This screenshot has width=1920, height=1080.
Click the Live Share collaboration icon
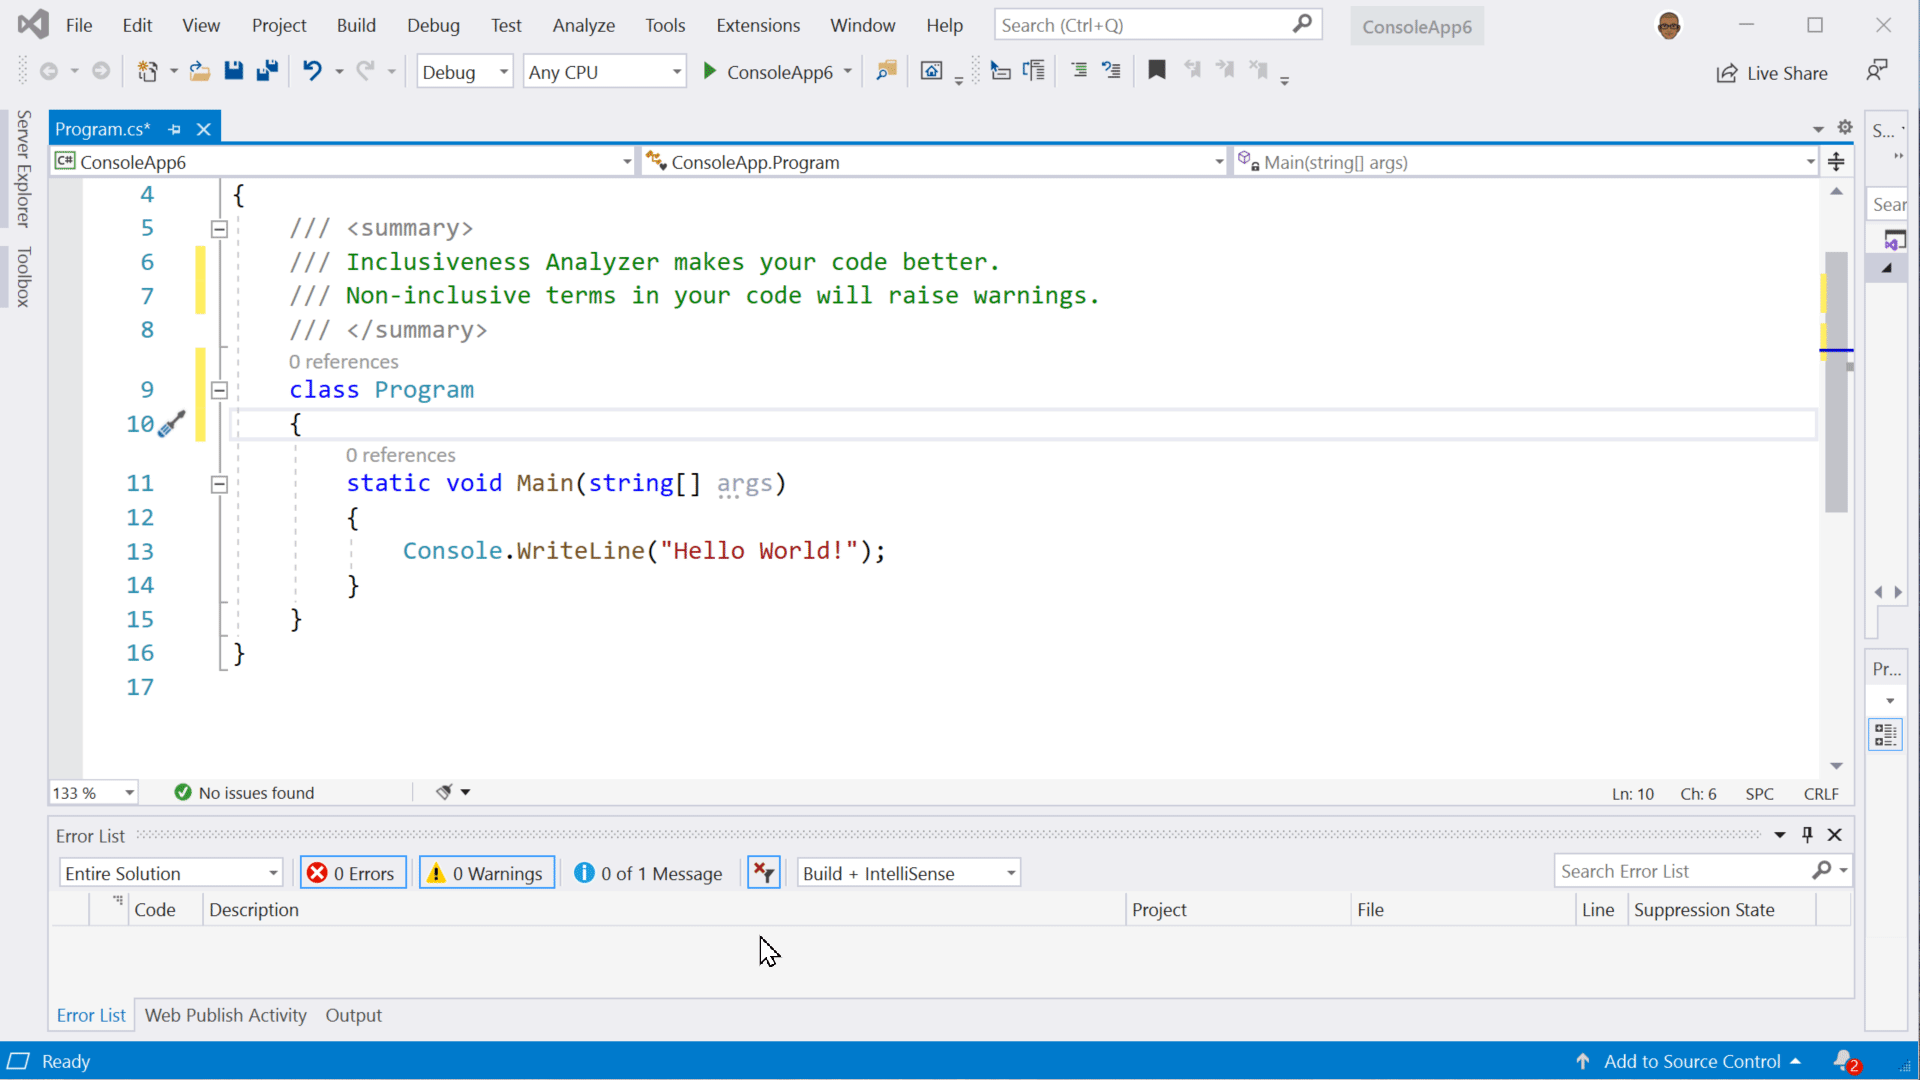click(x=1725, y=71)
